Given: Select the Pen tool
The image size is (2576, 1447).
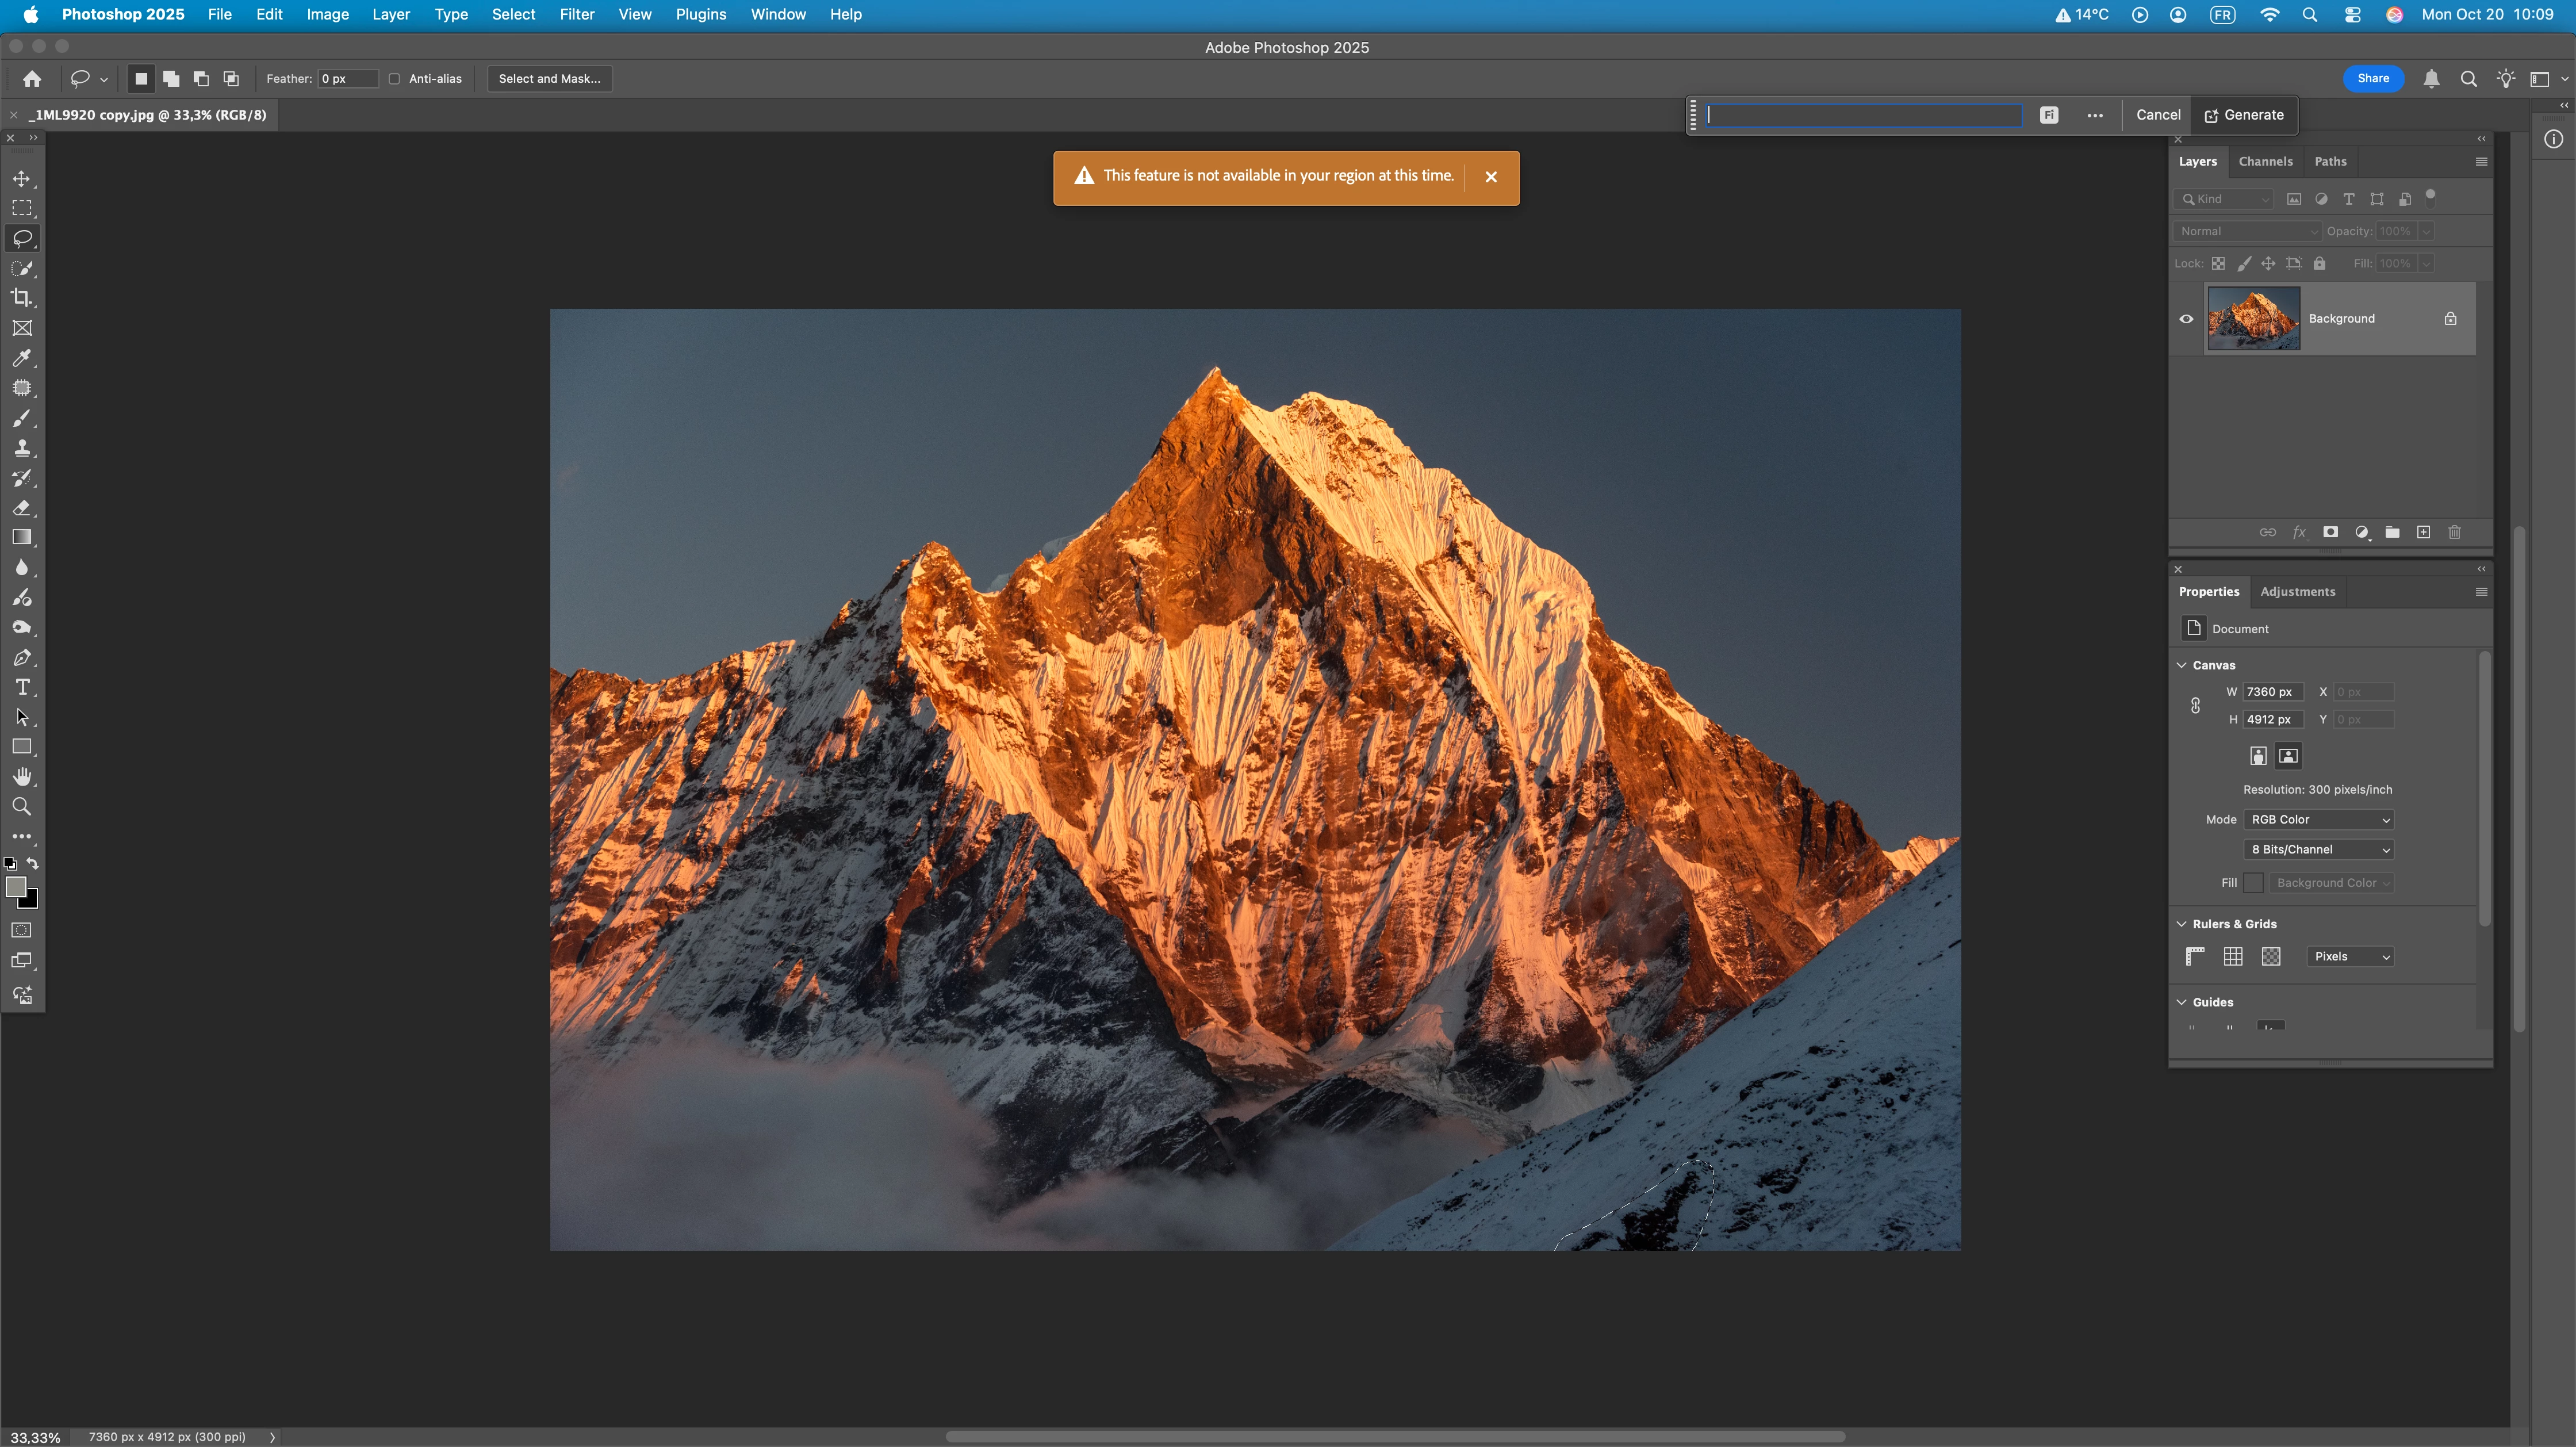Looking at the screenshot, I should [22, 658].
